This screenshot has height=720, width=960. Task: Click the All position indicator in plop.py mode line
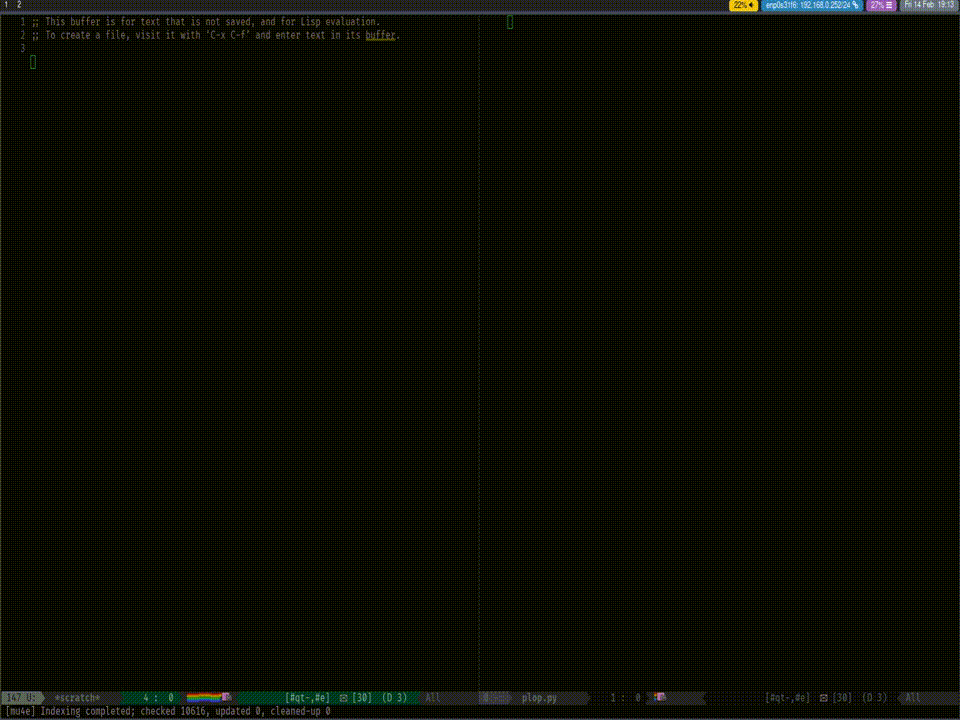pyautogui.click(x=912, y=698)
